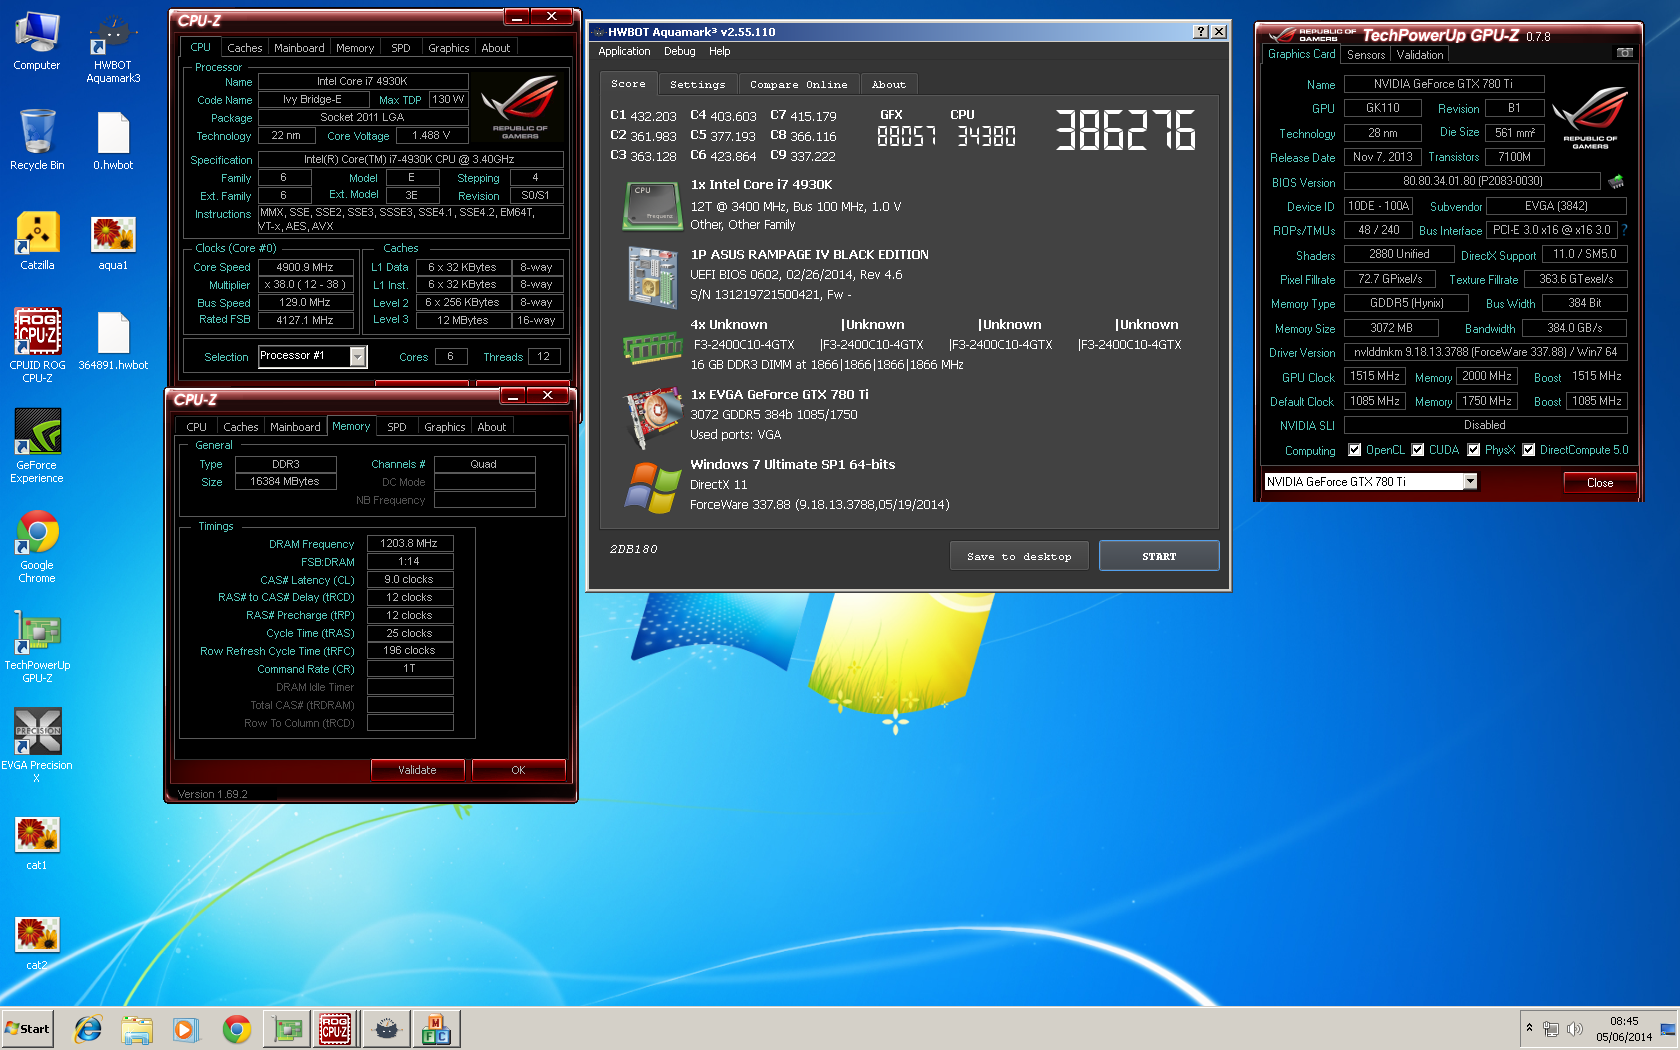Image resolution: width=1680 pixels, height=1050 pixels.
Task: Click OK in the CPU-Z Memory window
Action: click(x=518, y=770)
